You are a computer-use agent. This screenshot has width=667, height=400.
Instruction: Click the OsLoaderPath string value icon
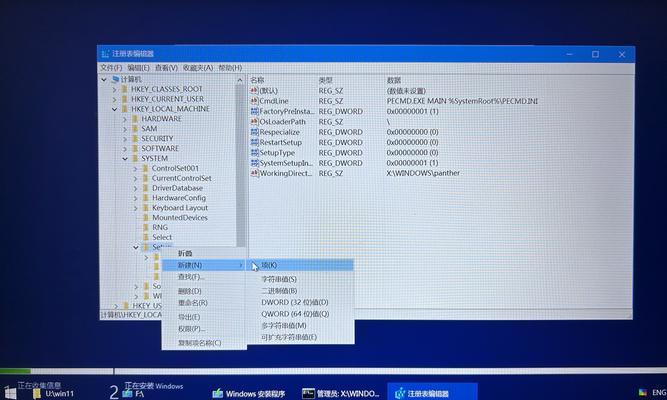point(254,122)
